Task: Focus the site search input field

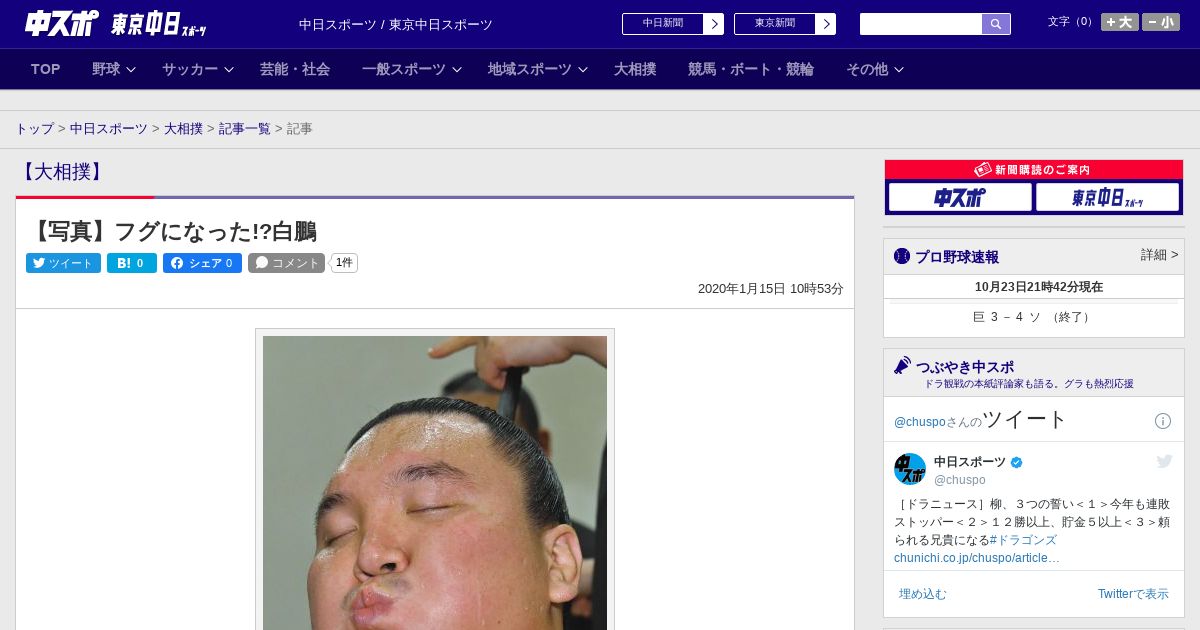Action: coord(921,24)
